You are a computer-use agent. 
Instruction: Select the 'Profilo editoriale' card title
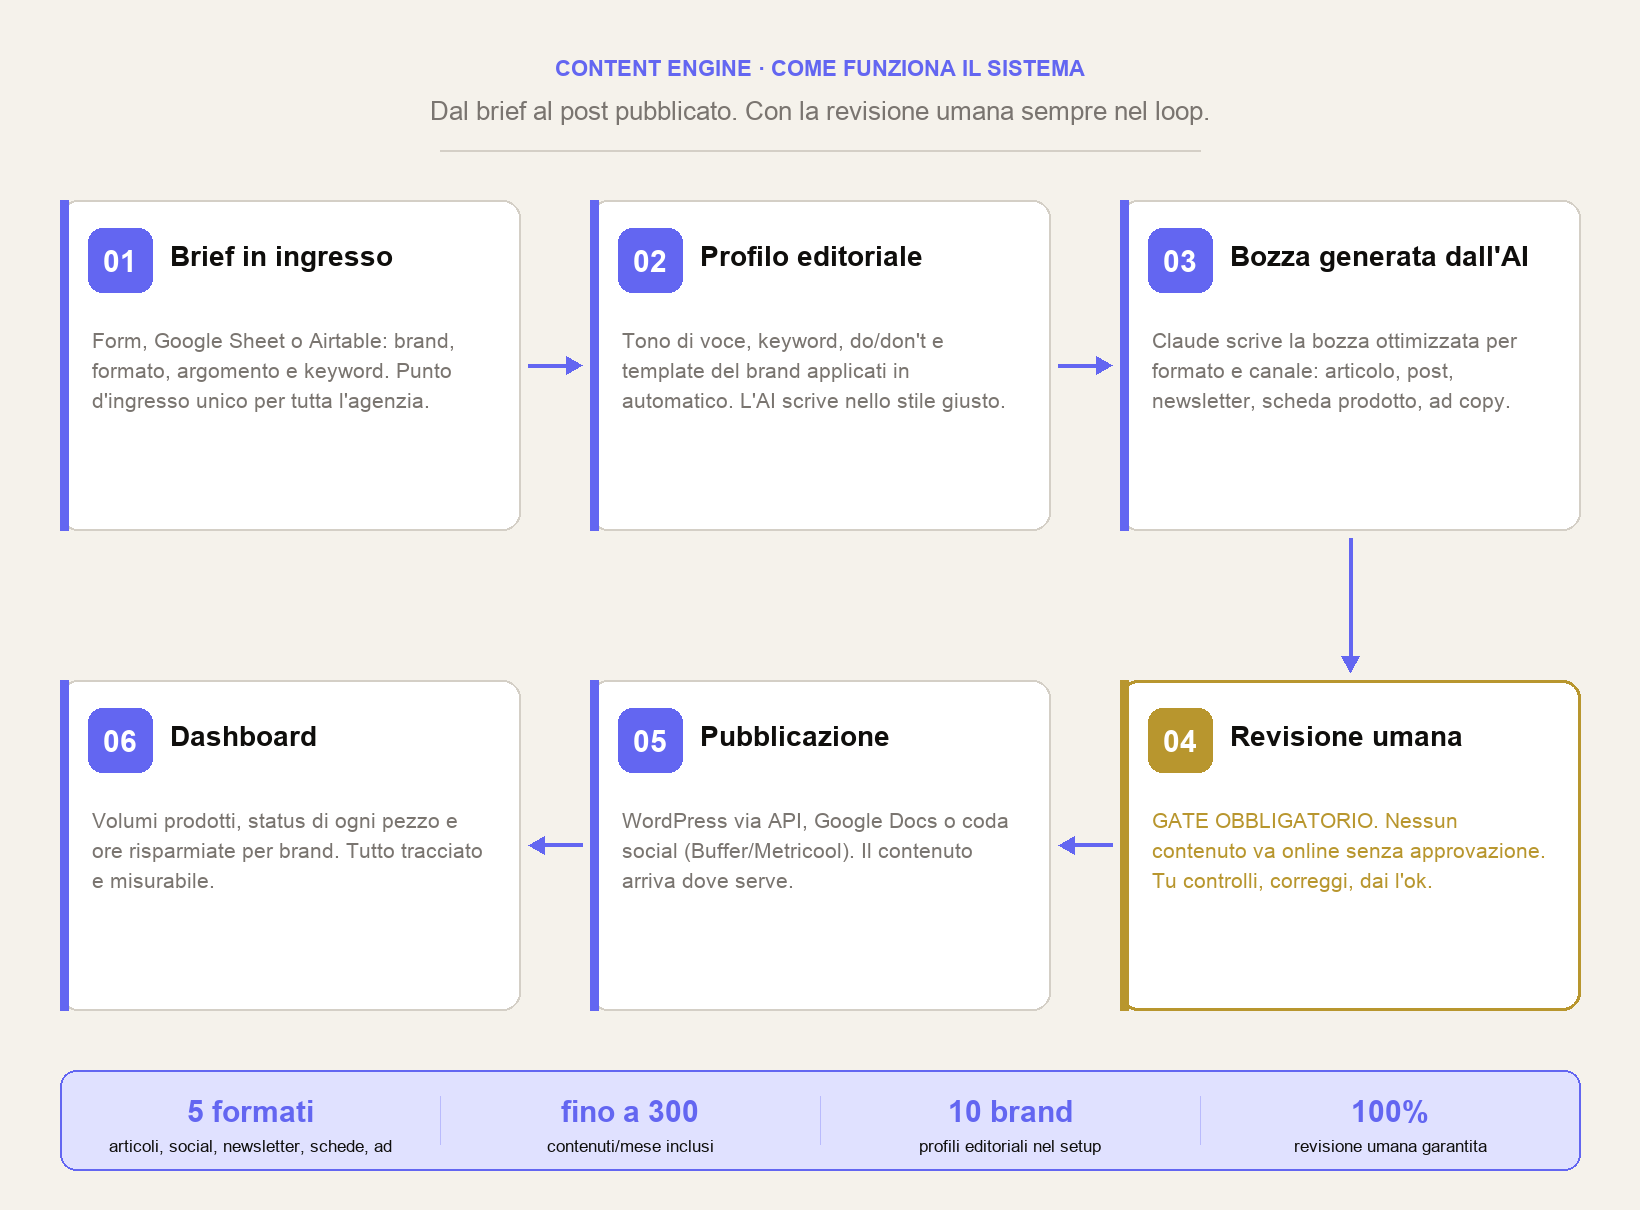click(811, 257)
